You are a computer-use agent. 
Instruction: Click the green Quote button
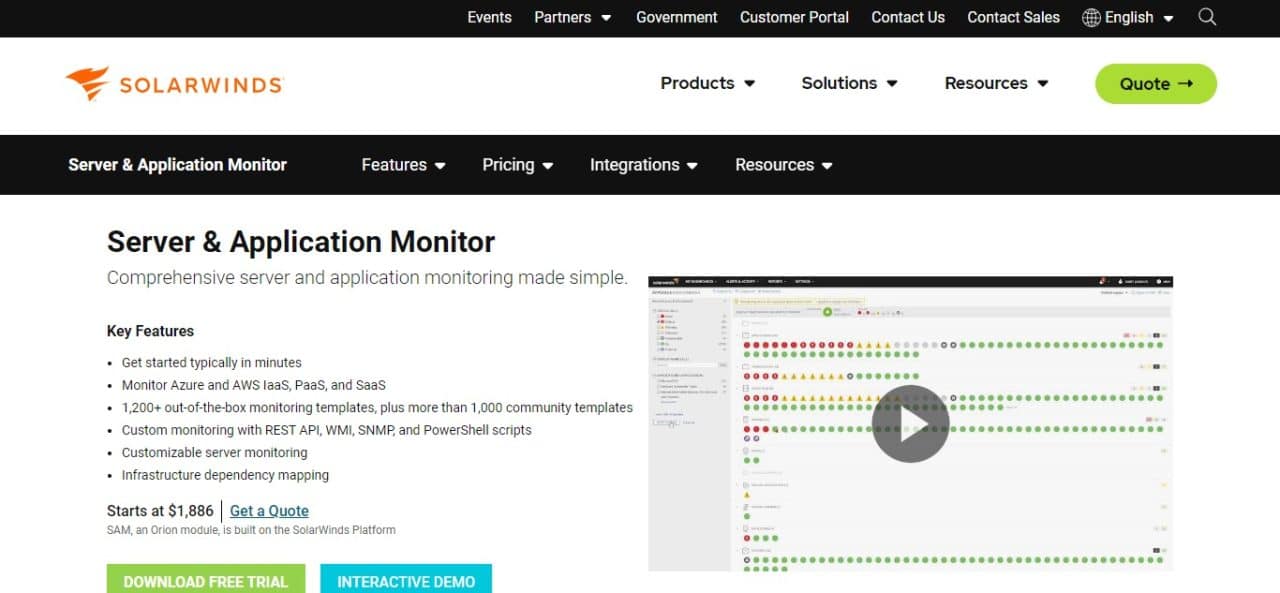pyautogui.click(x=1156, y=84)
